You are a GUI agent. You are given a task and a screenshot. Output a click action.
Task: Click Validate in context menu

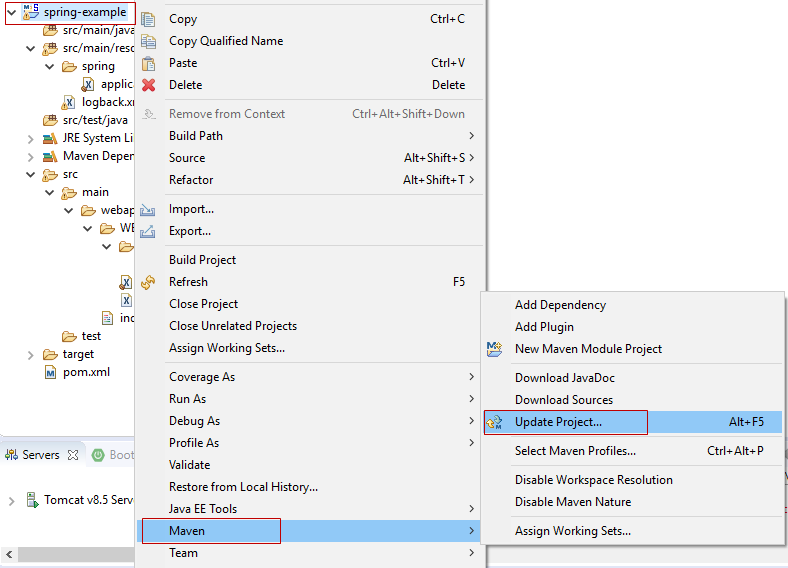(309, 465)
